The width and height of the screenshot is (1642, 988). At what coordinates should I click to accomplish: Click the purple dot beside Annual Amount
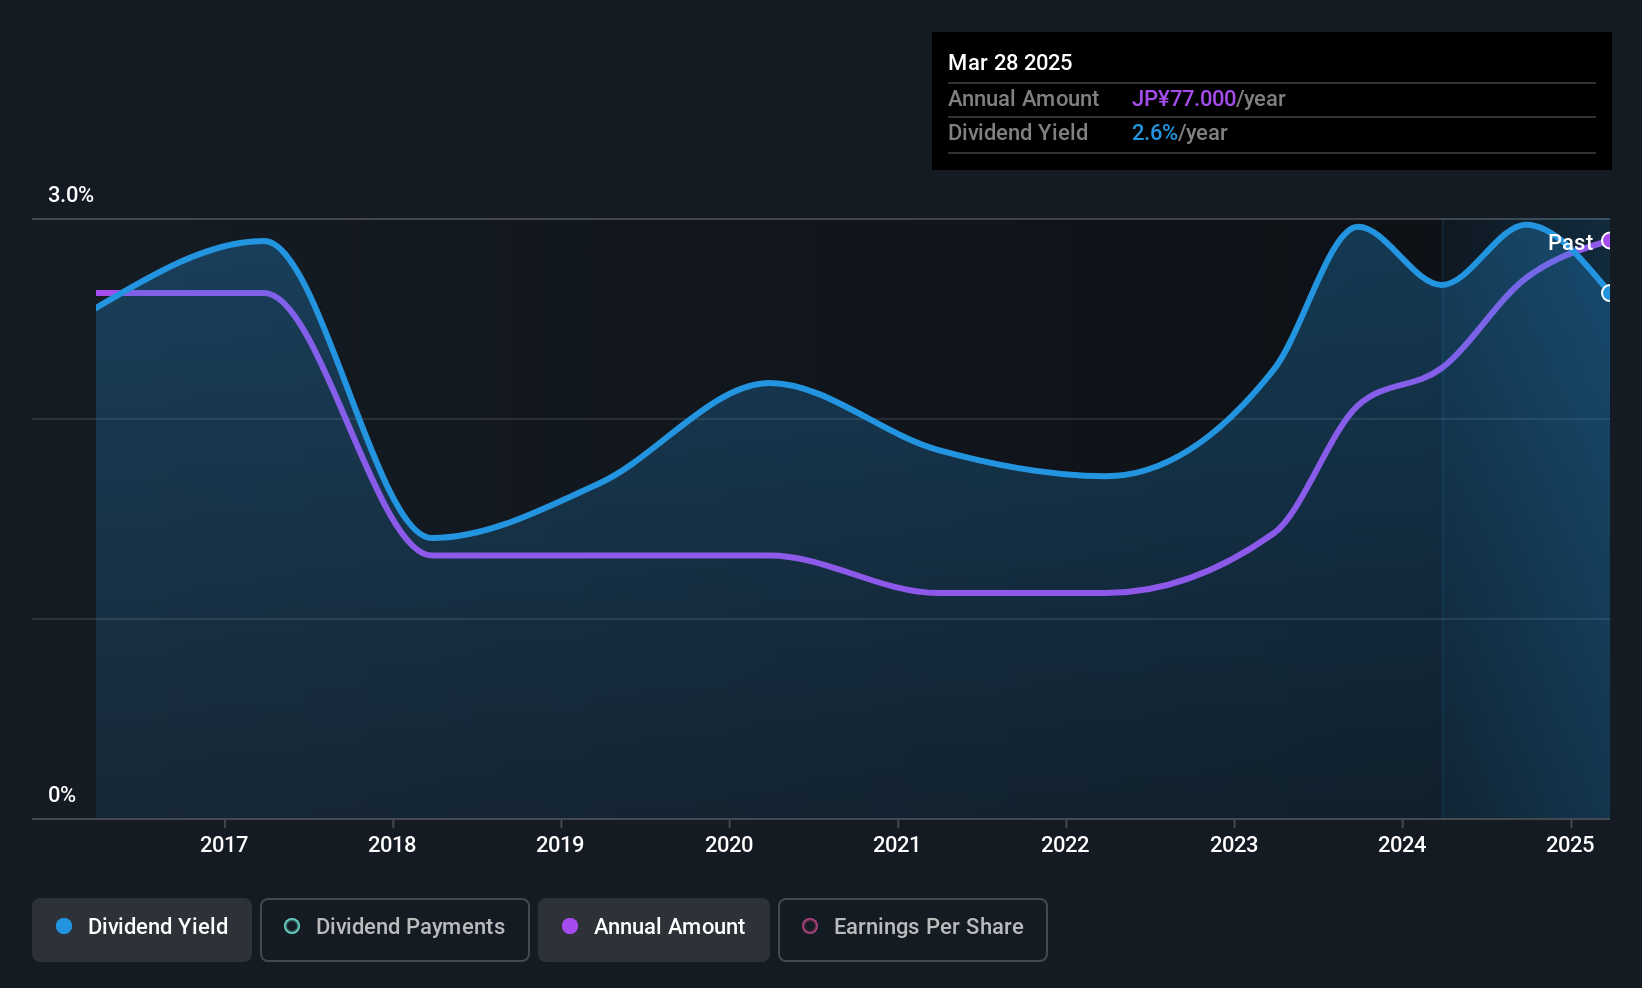pyautogui.click(x=570, y=927)
